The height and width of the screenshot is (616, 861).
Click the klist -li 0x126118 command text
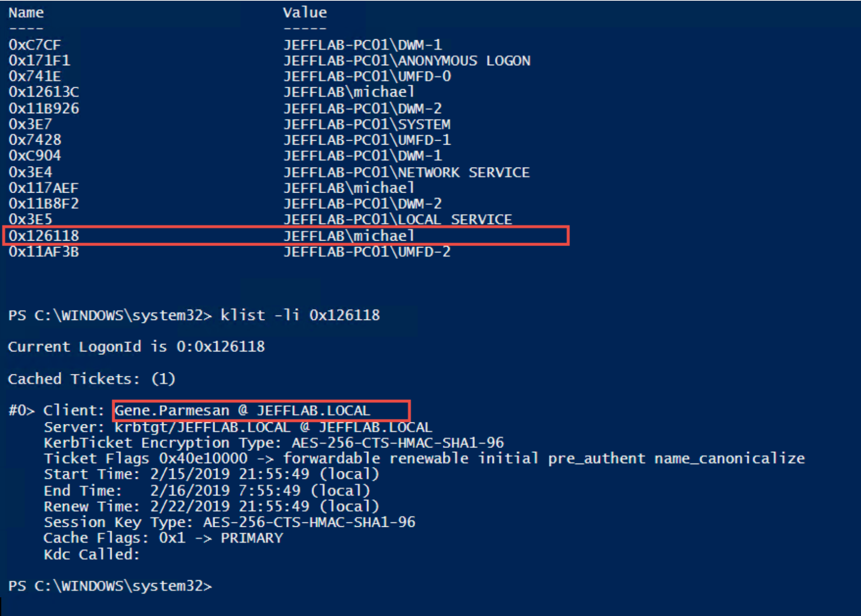click(300, 315)
